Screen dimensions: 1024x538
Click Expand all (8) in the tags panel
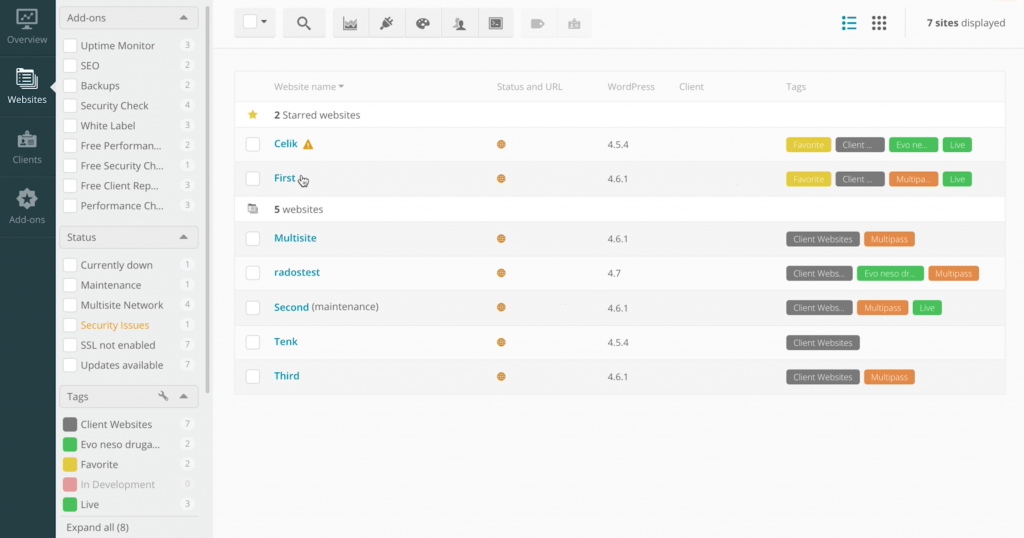(x=97, y=527)
